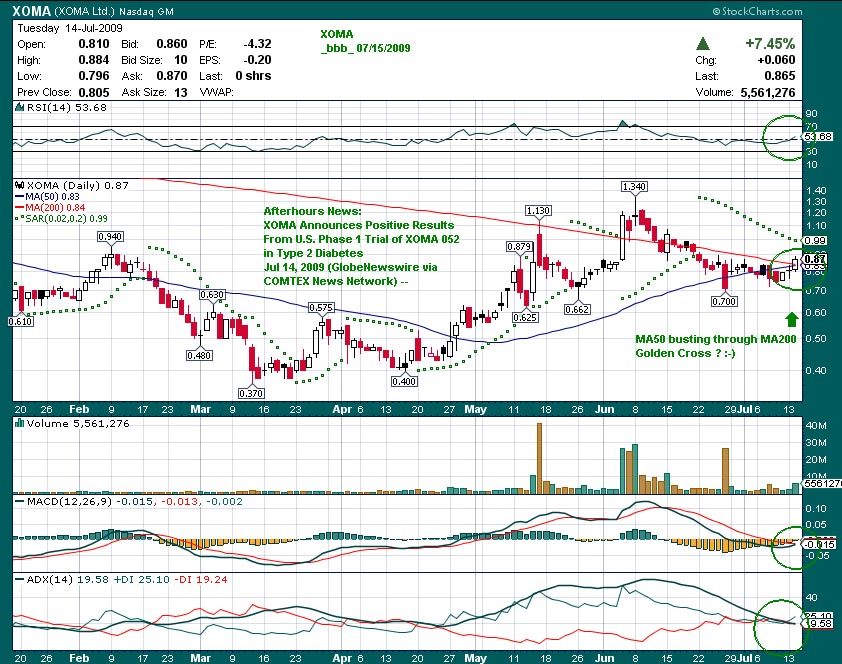Click the 0.630 price label

pyautogui.click(x=212, y=294)
